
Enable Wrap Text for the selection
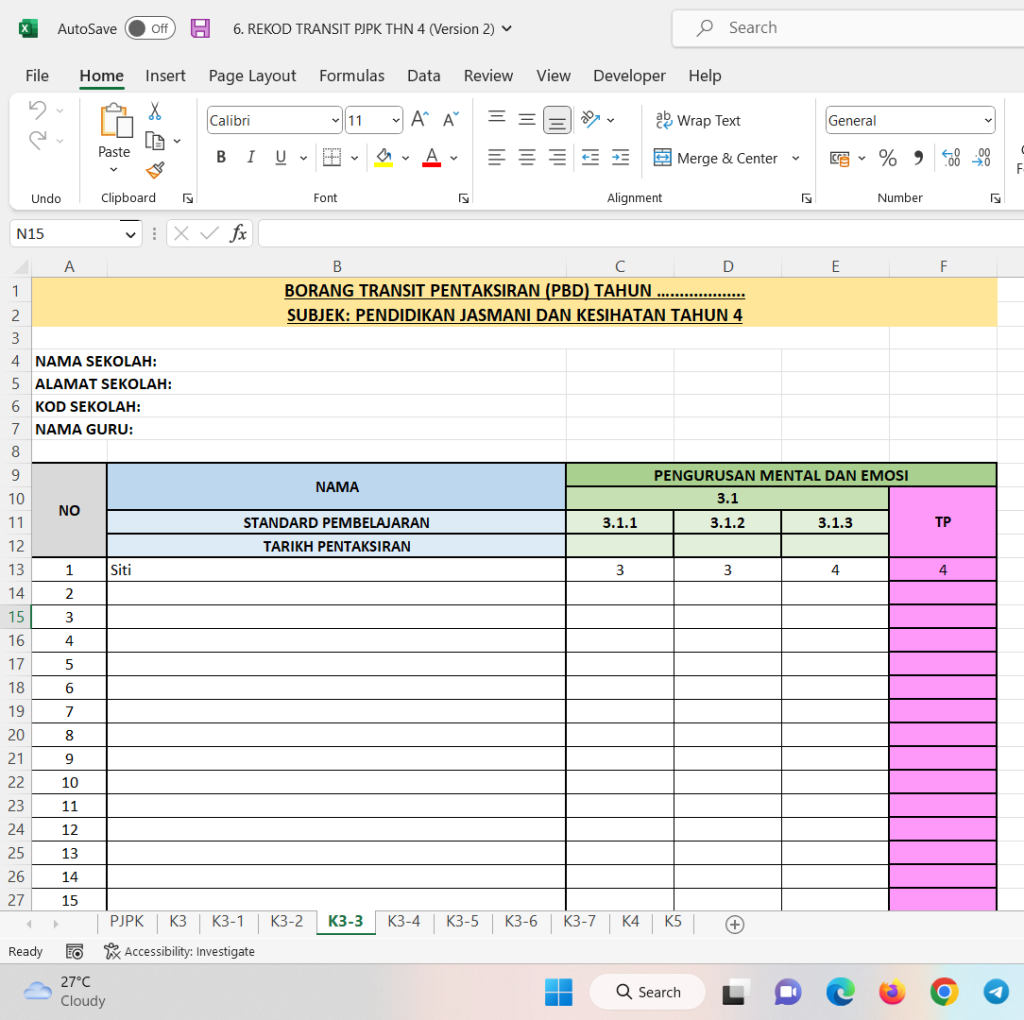tap(698, 120)
